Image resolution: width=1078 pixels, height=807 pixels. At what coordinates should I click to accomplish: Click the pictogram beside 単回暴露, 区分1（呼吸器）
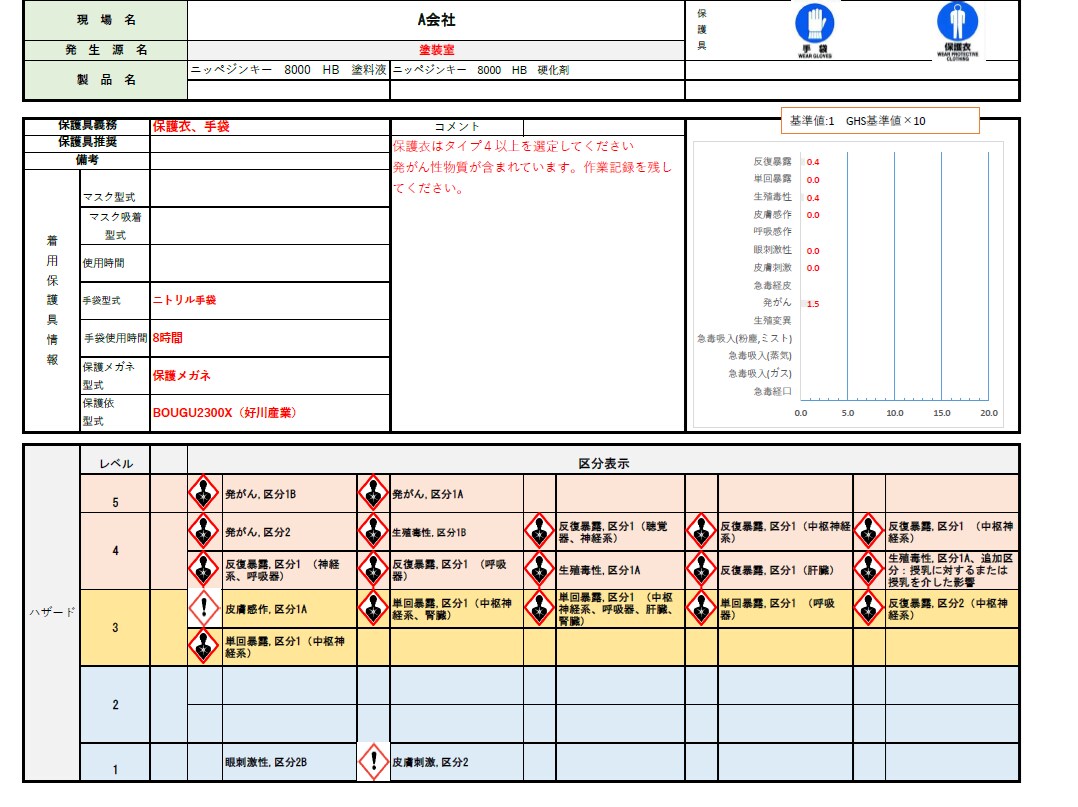(x=702, y=608)
